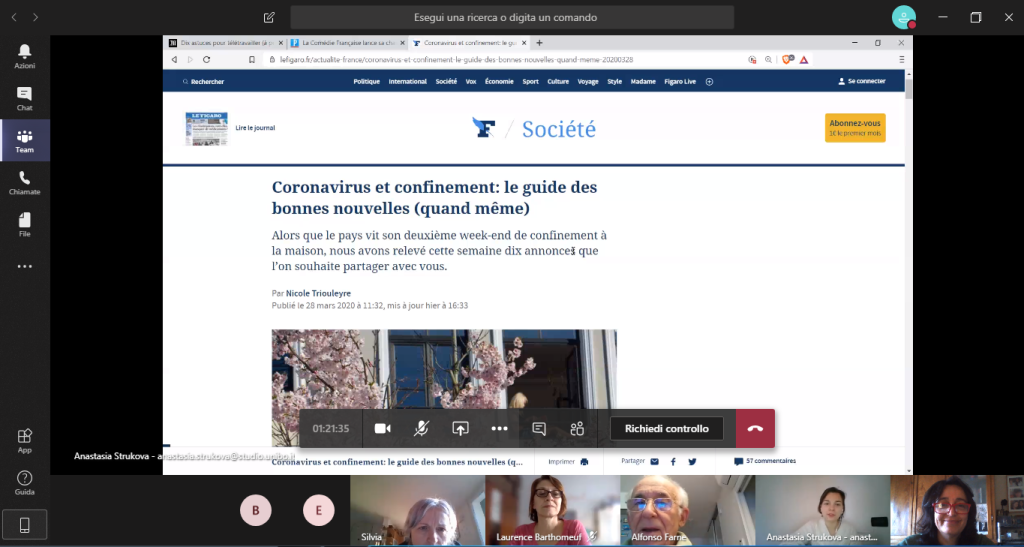Viewport: 1024px width, 547px height.
Task: Click the Le Figaro F logo
Action: pyautogui.click(x=484, y=127)
